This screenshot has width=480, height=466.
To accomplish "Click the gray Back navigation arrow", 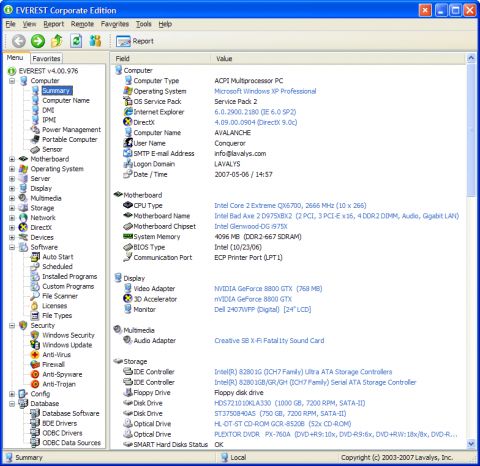I will tap(19, 41).
